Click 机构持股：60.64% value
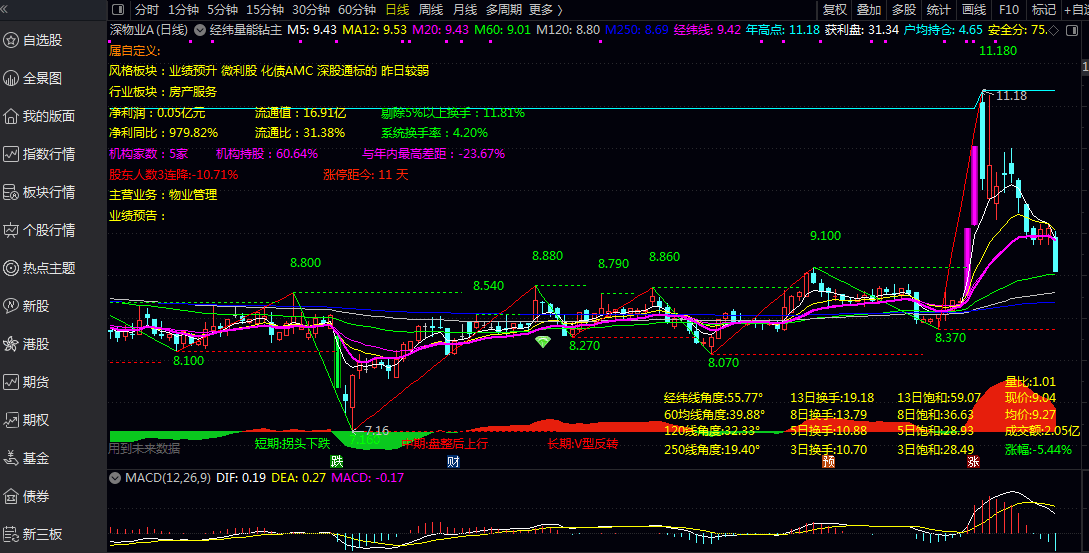 tap(267, 154)
